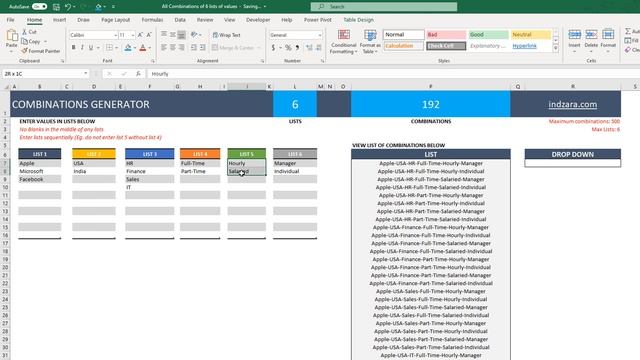The image size is (640, 360).
Task: Click the Fill Color bucket swatch
Action: click(x=128, y=48)
